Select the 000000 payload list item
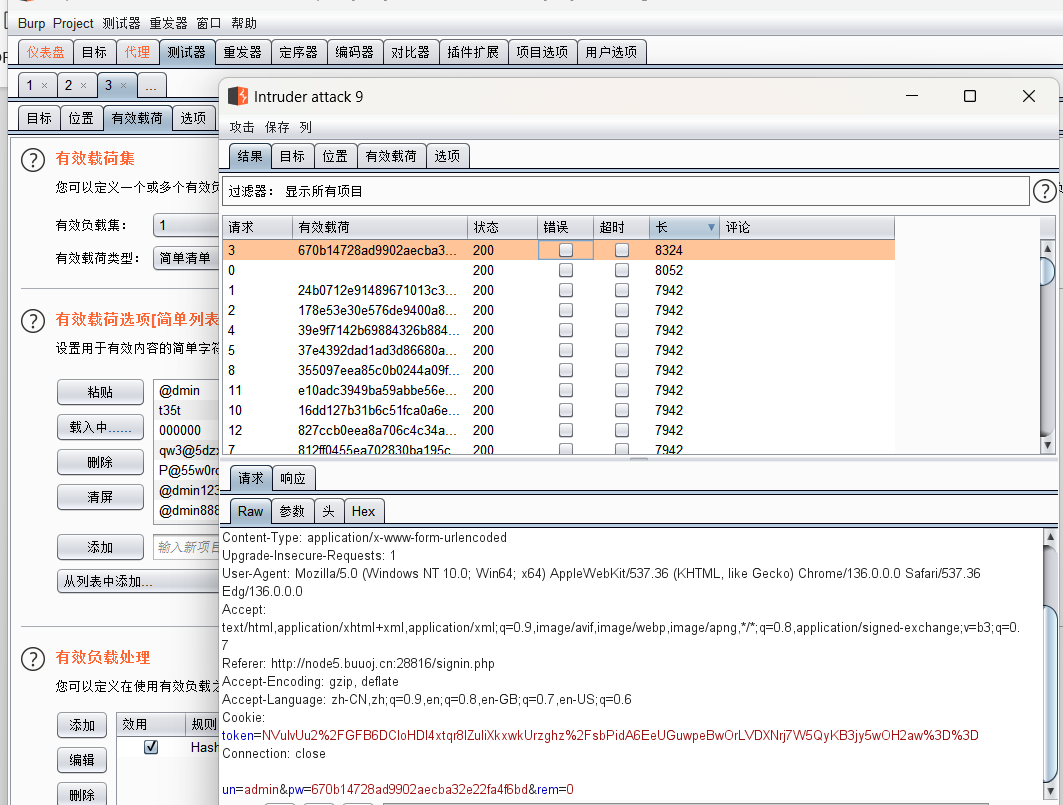 187,431
